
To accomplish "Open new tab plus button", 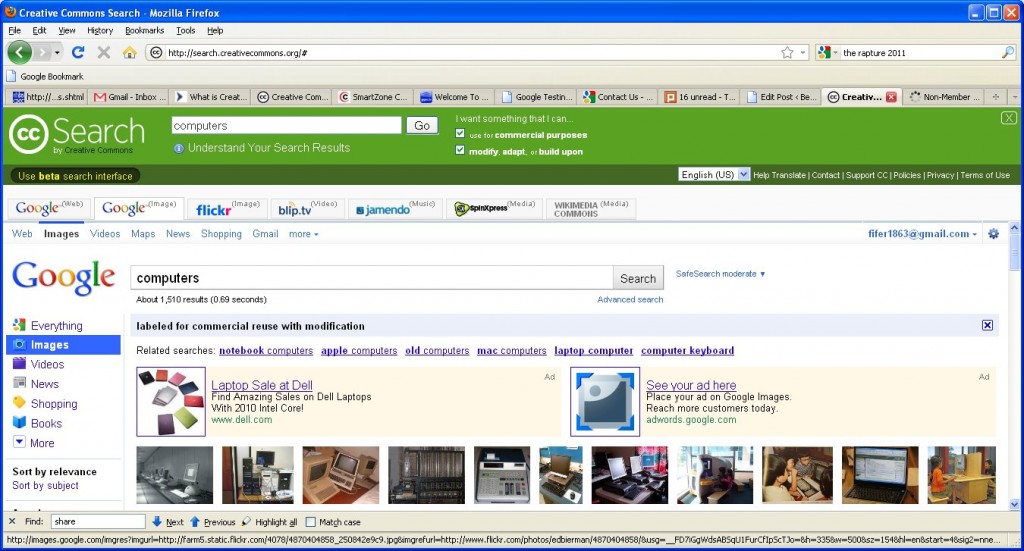I will 995,97.
